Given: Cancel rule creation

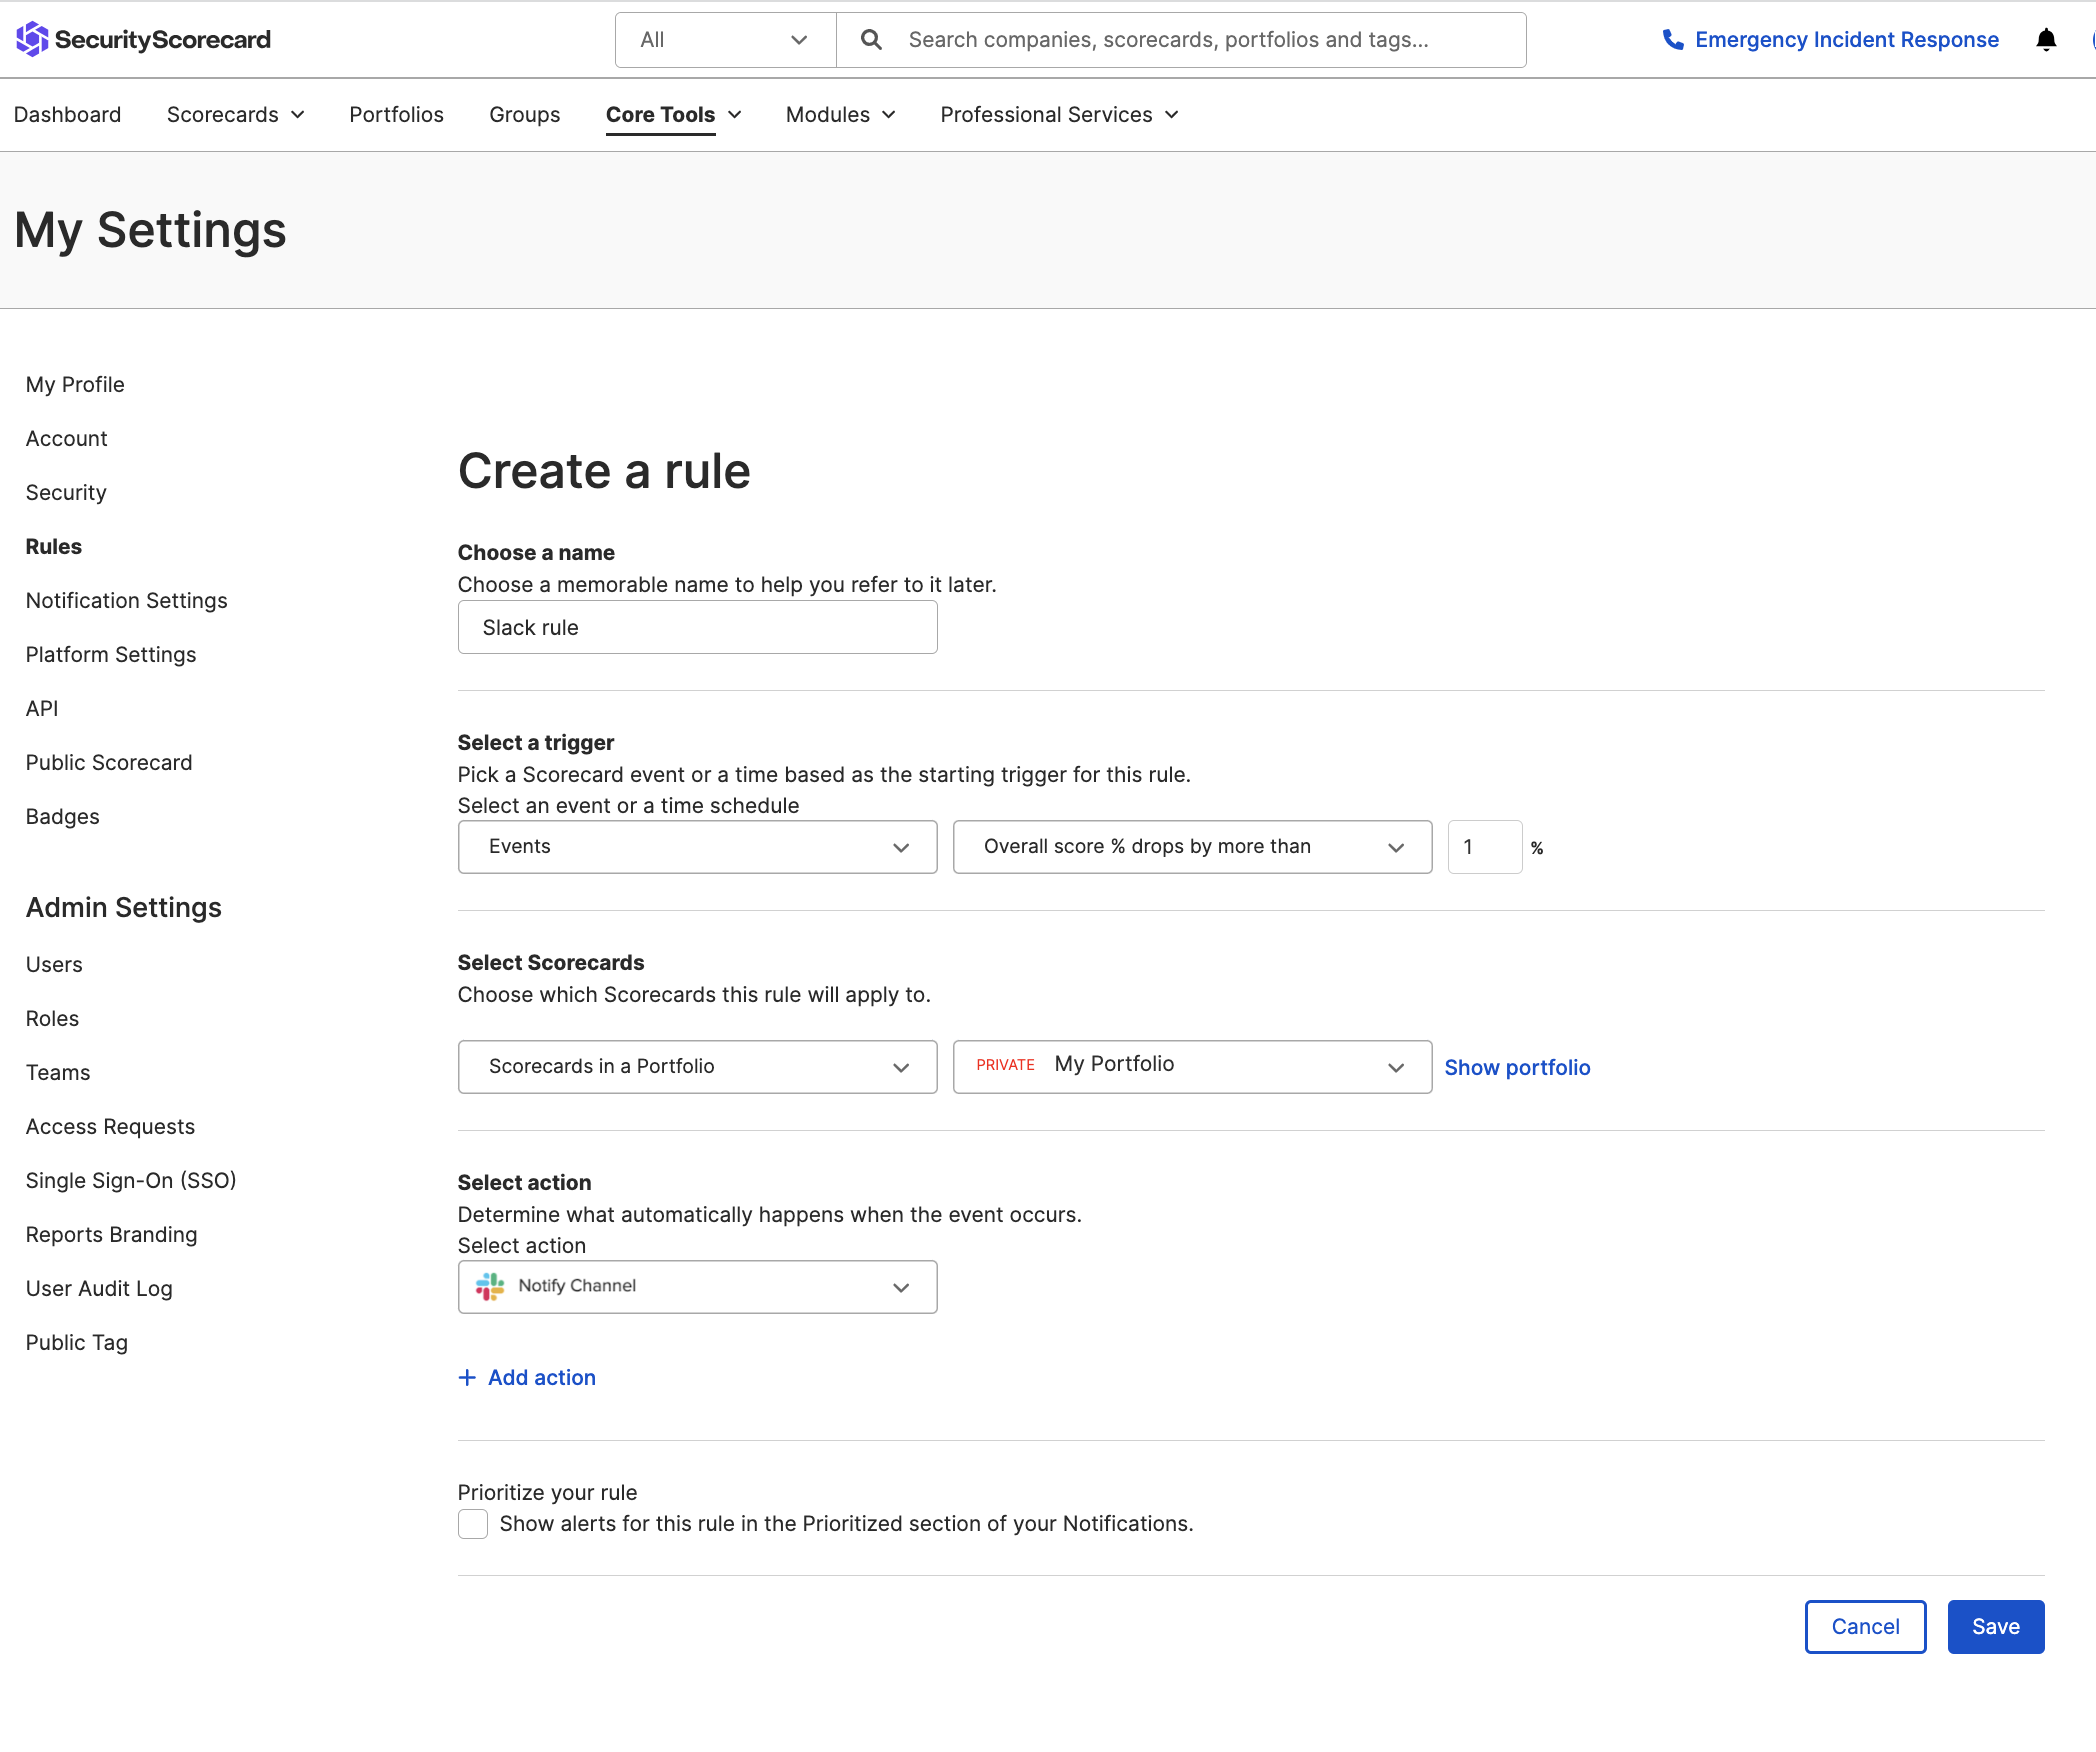Looking at the screenshot, I should 1864,1626.
